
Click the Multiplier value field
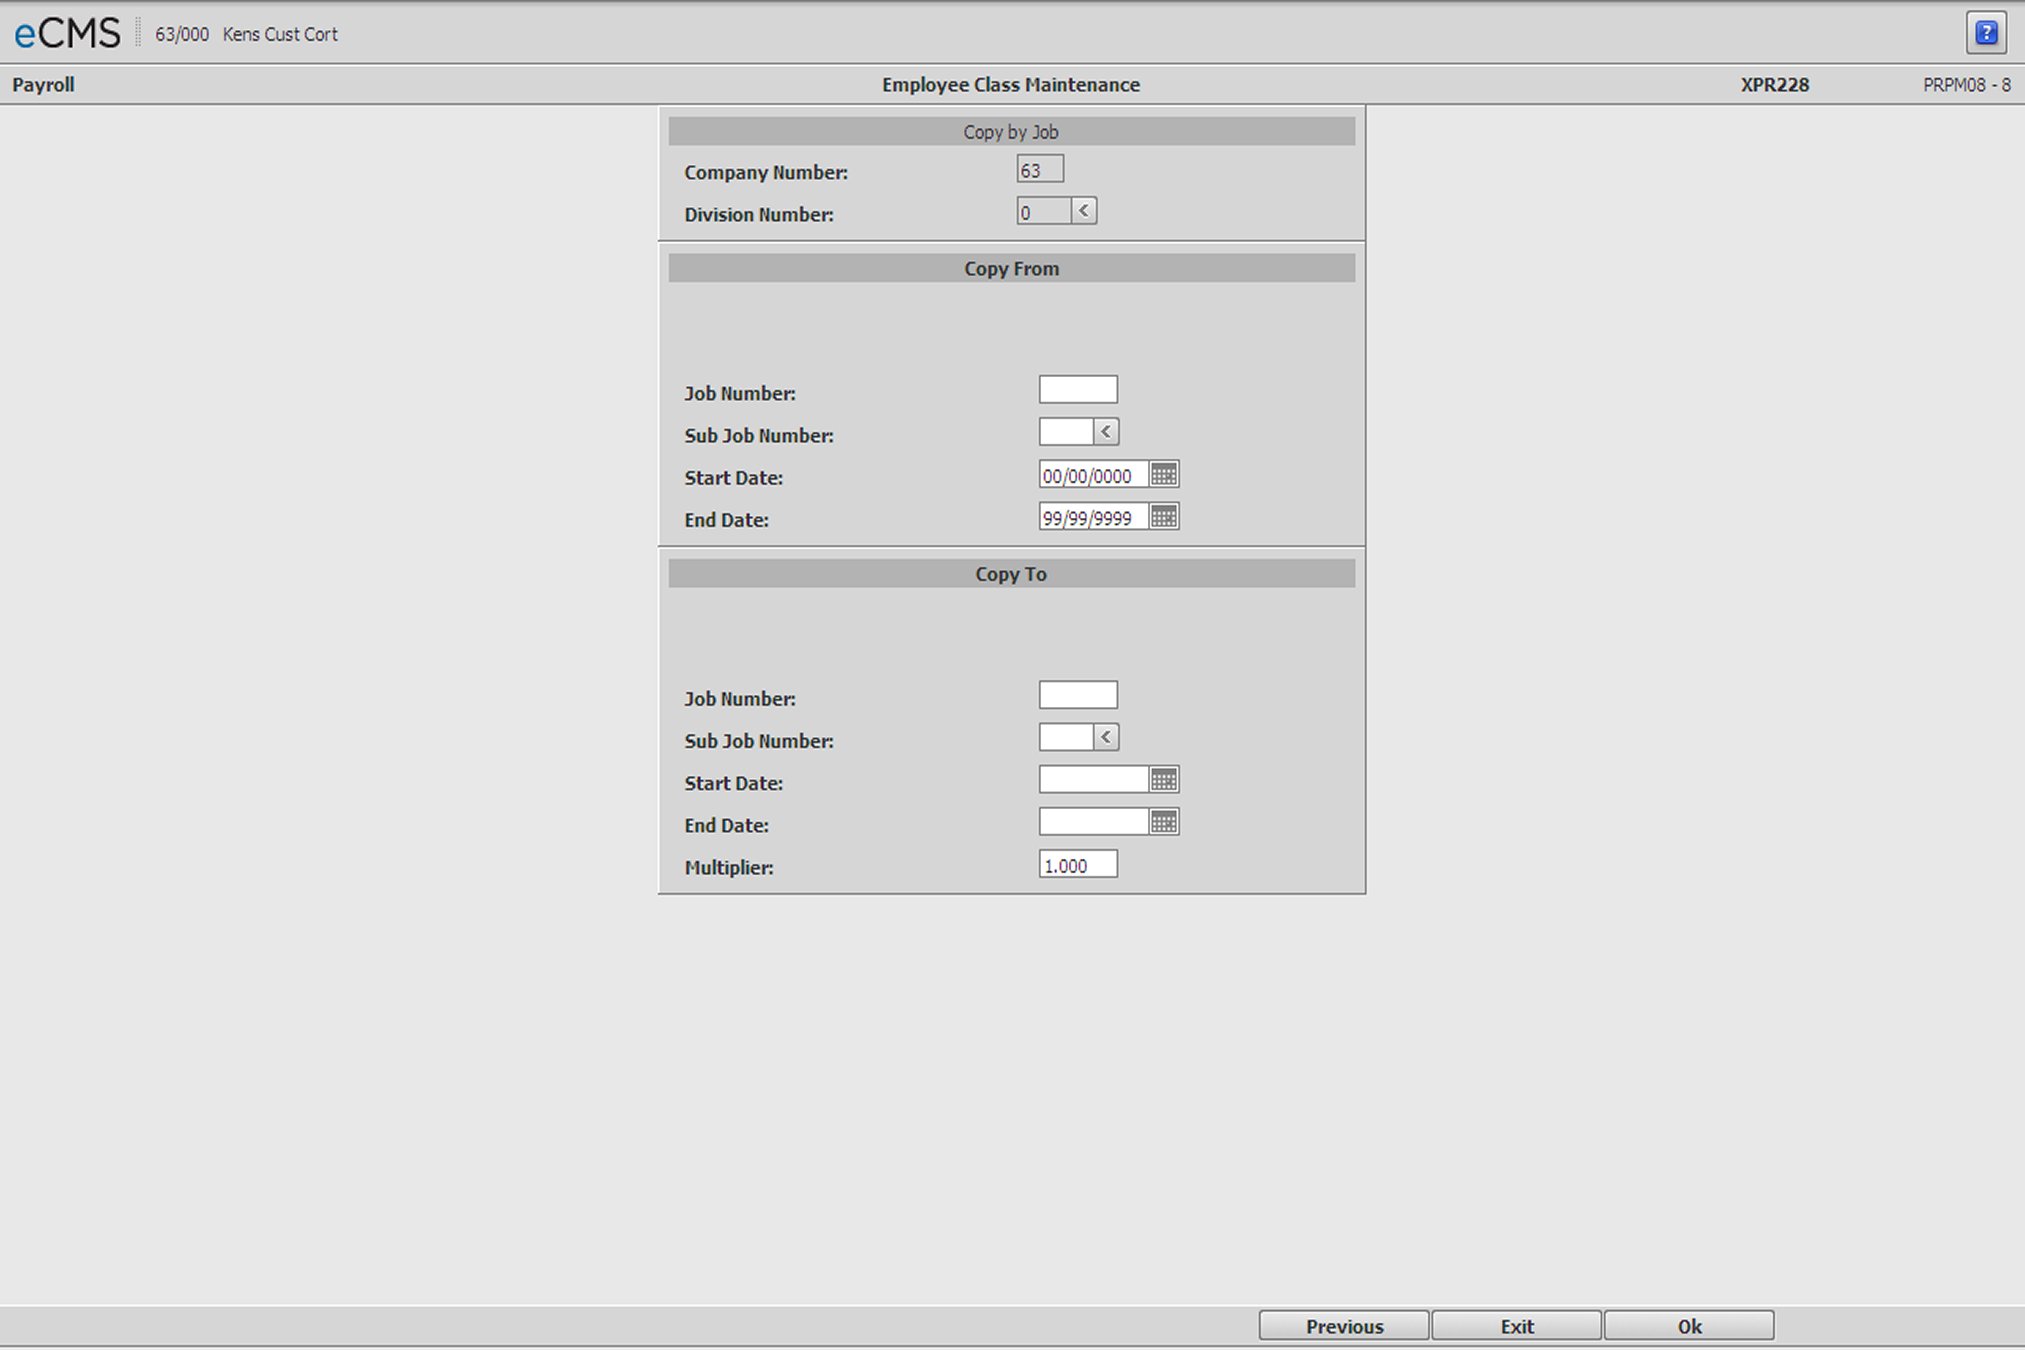pyautogui.click(x=1076, y=863)
